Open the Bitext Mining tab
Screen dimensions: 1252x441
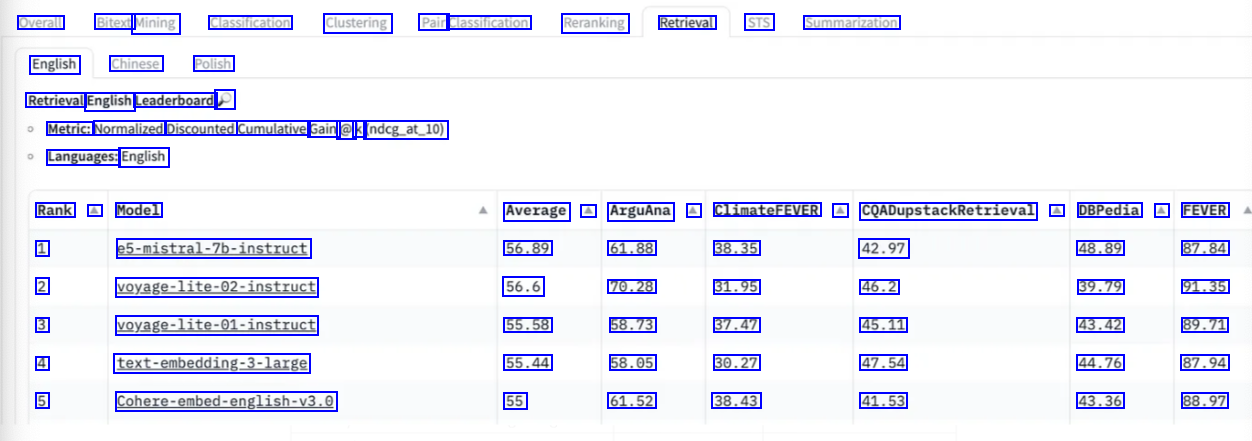pos(137,22)
